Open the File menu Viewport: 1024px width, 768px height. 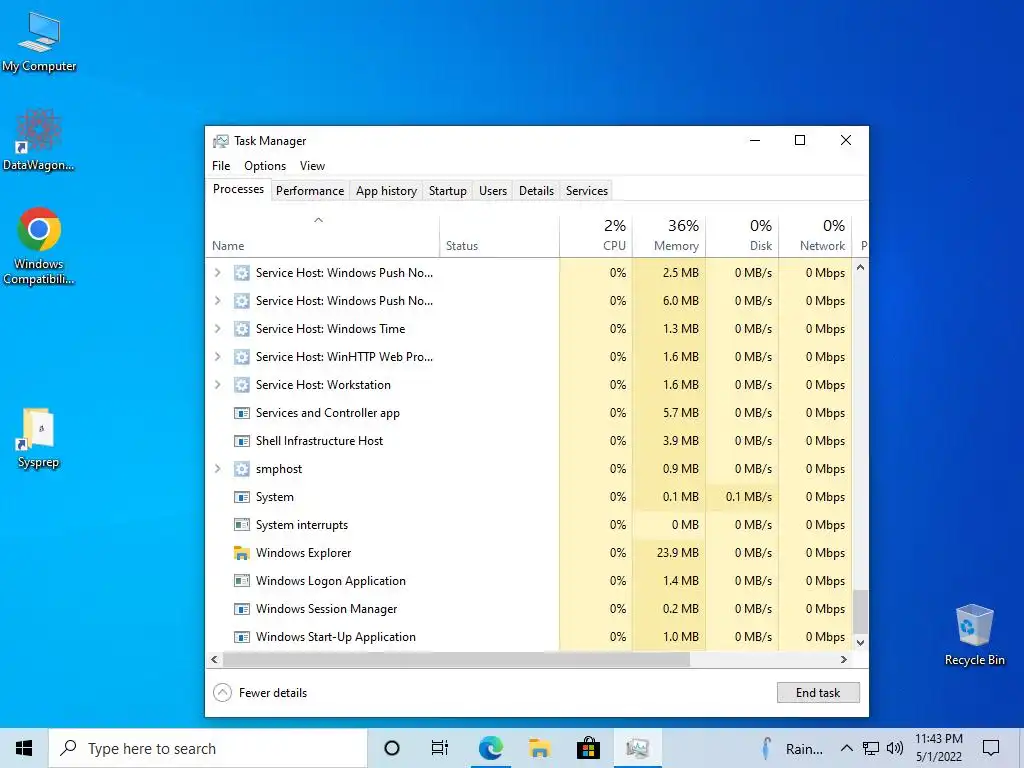click(x=221, y=166)
